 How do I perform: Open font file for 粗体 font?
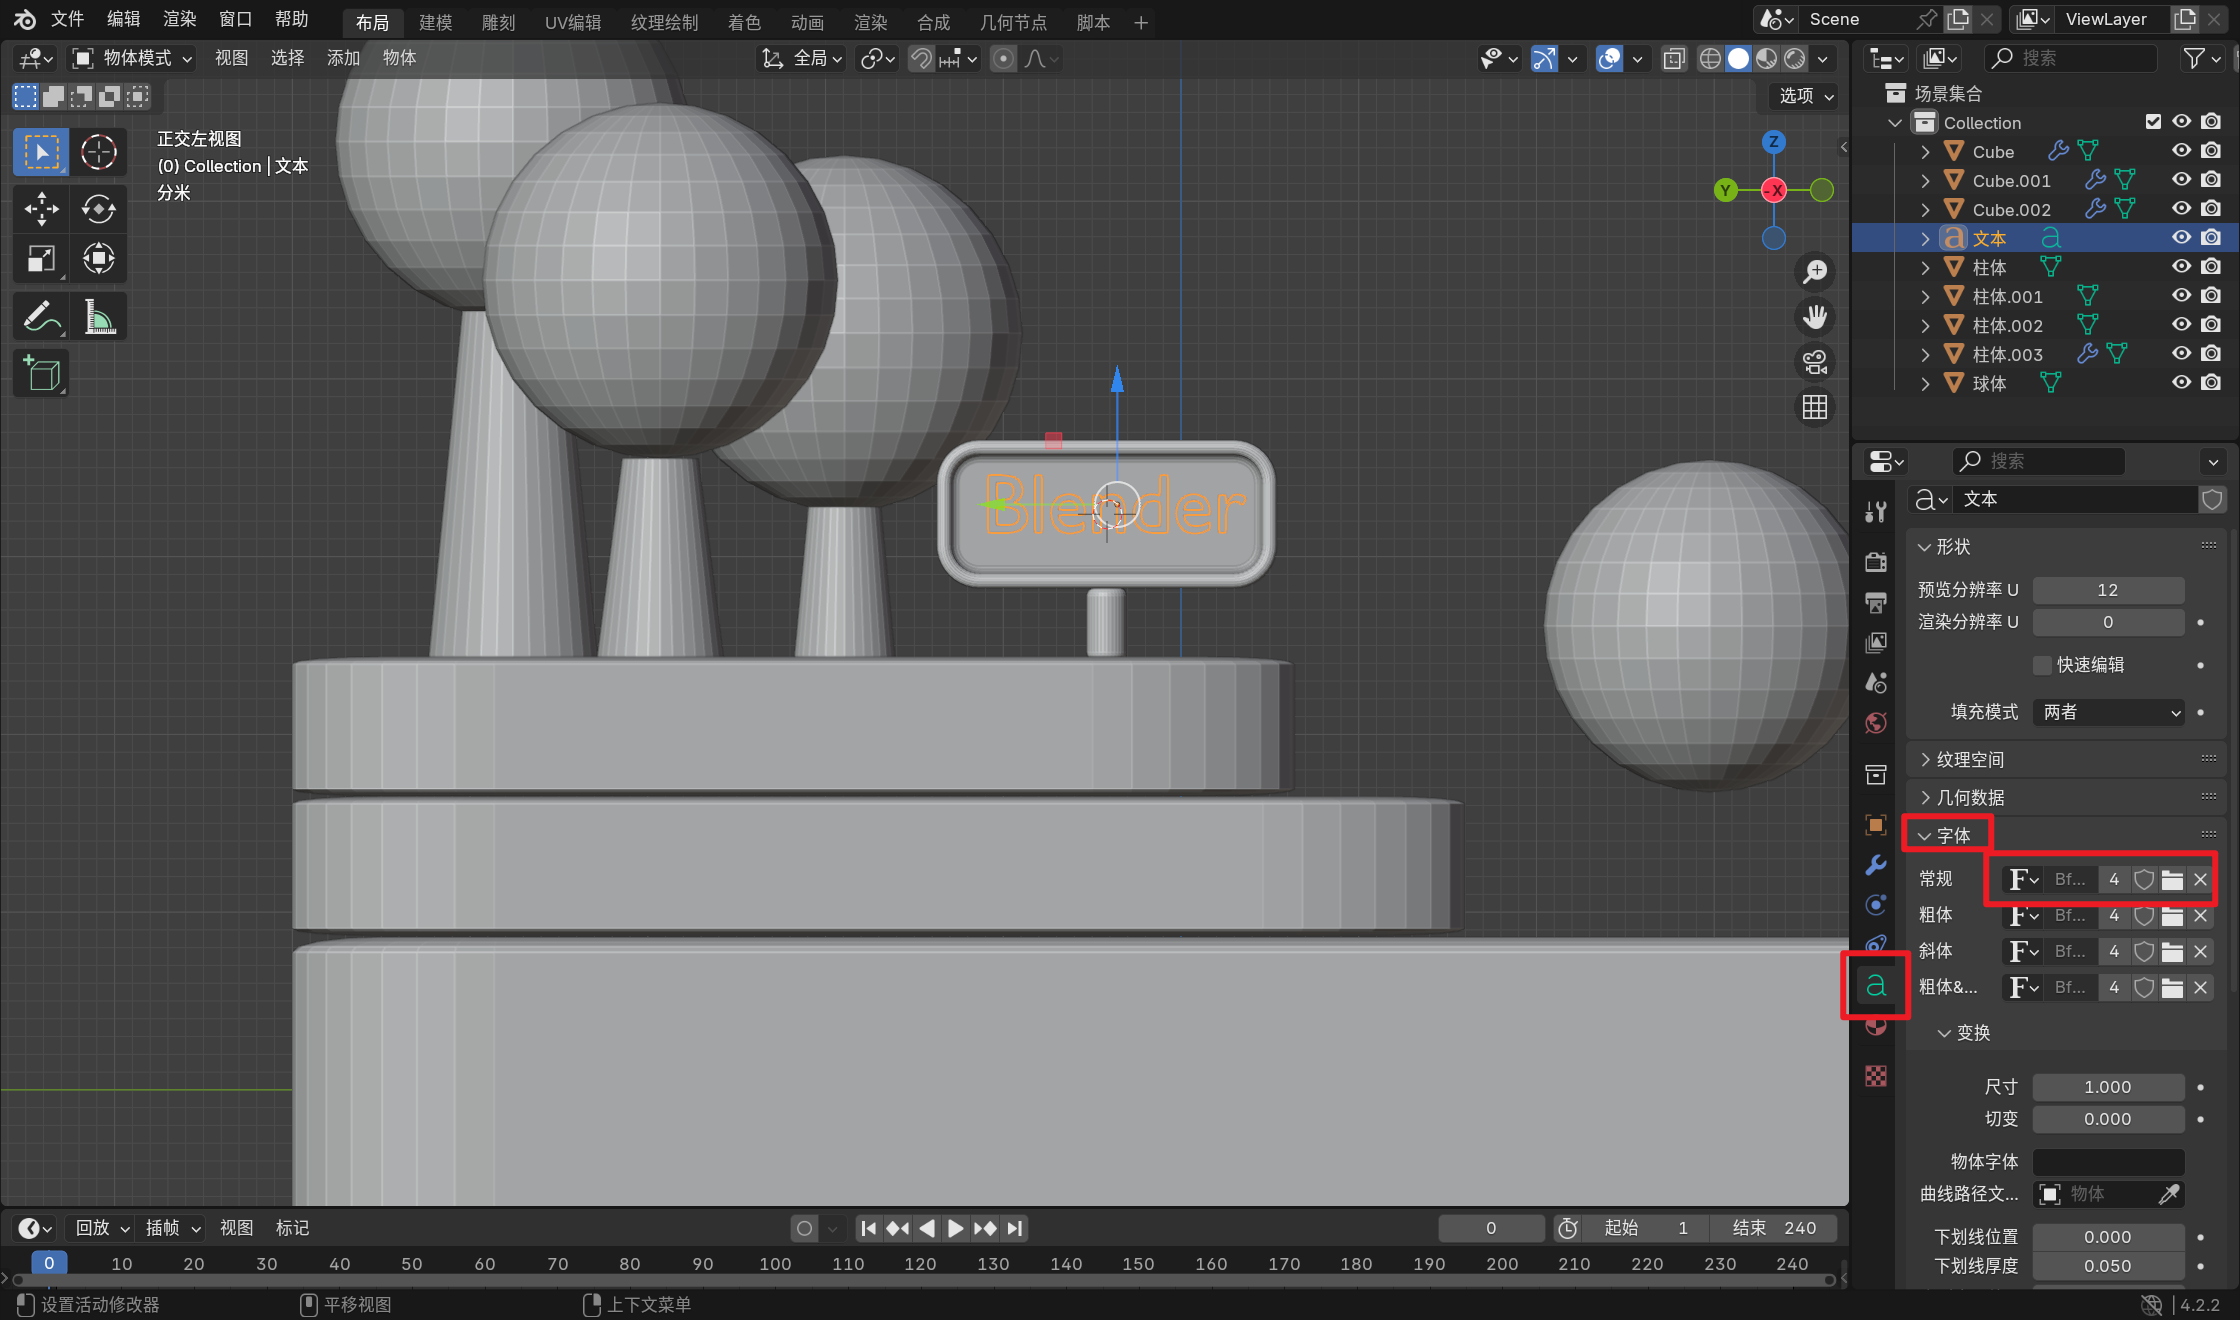point(2172,916)
